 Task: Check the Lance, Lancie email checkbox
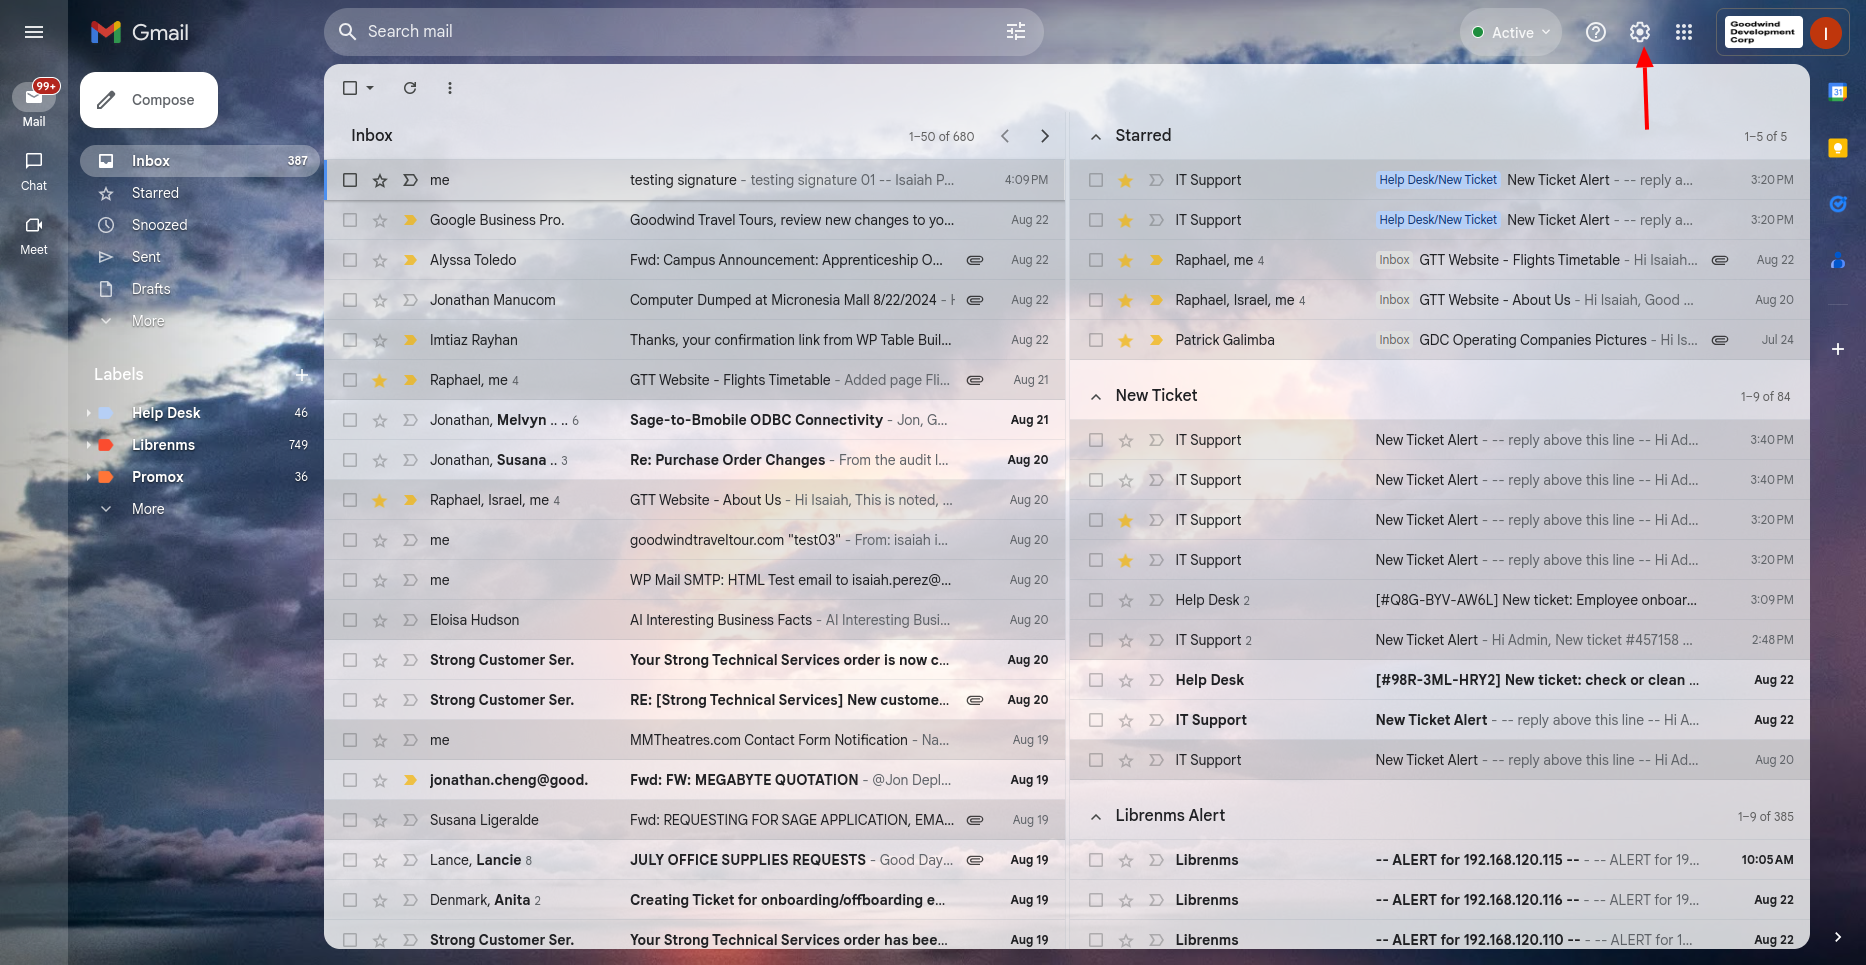coord(350,860)
